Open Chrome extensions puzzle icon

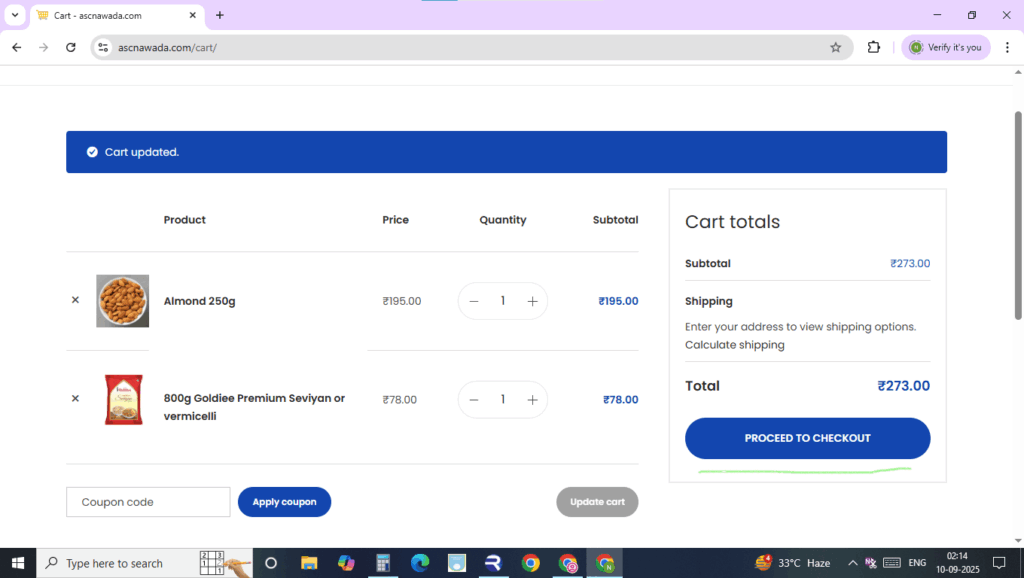(873, 47)
